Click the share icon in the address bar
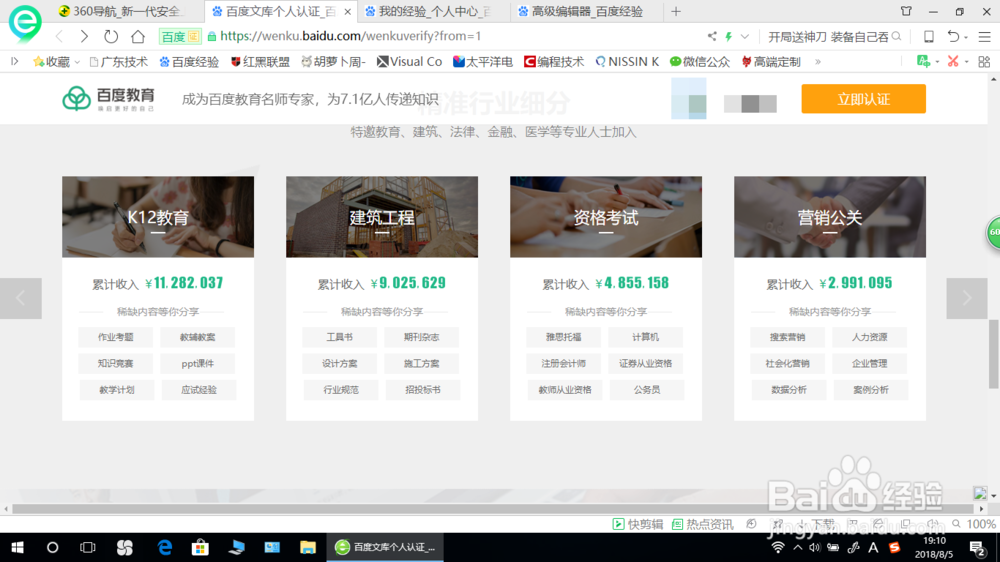The image size is (1000, 562). tap(712, 36)
